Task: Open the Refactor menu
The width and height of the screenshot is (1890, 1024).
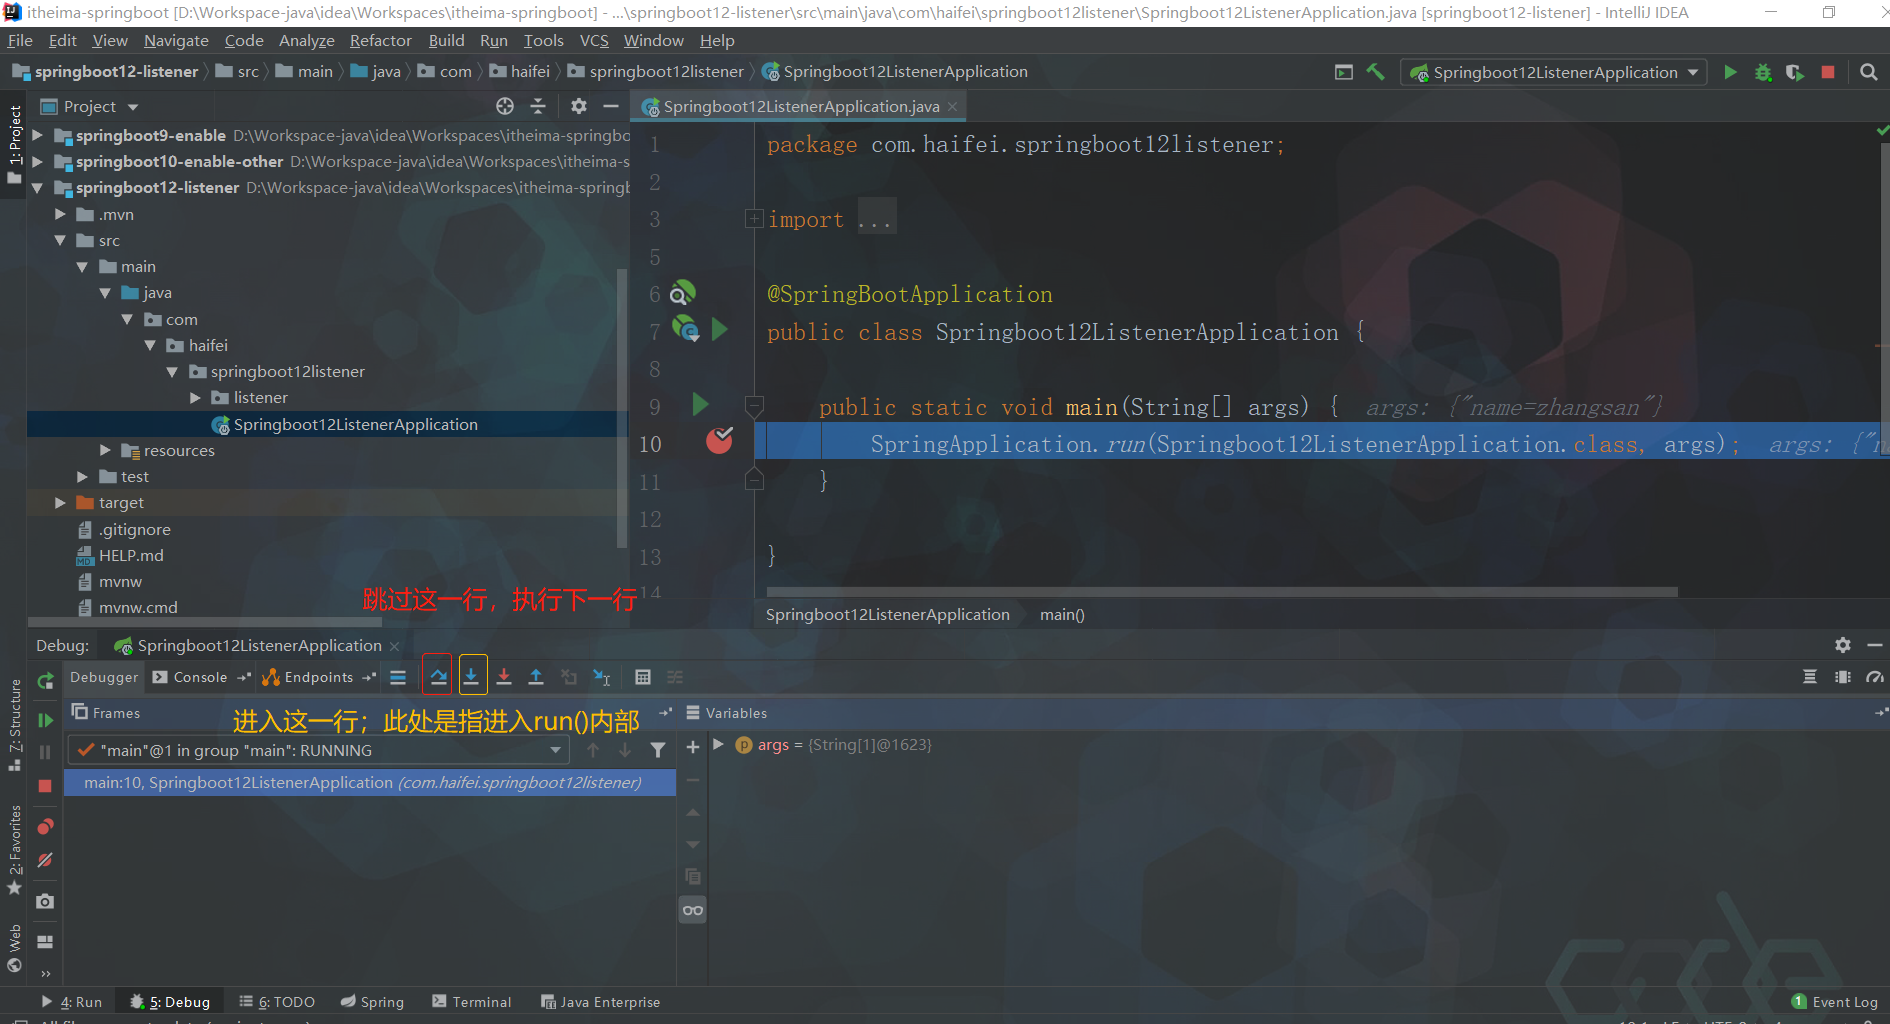Action: [380, 40]
